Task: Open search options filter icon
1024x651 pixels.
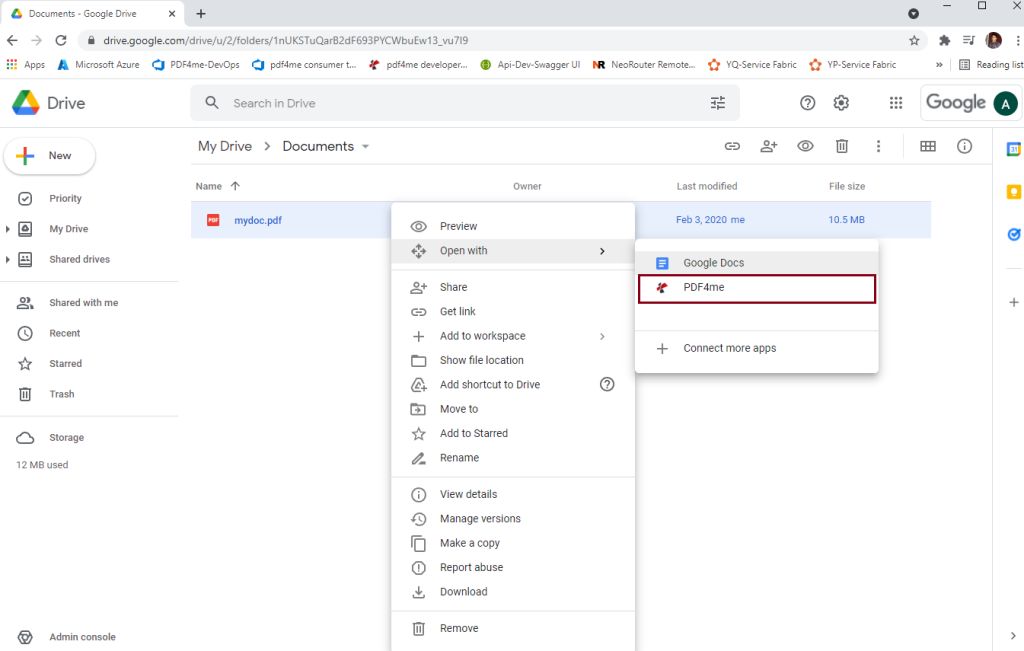Action: point(718,103)
